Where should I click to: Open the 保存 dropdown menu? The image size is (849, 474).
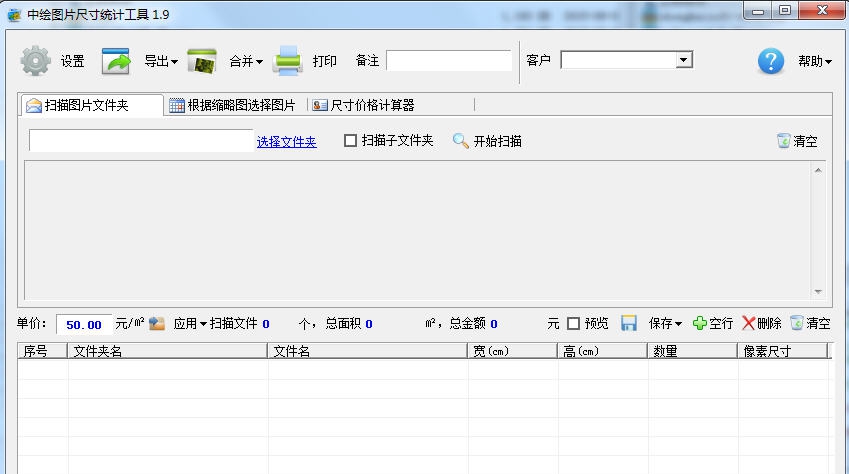[665, 323]
